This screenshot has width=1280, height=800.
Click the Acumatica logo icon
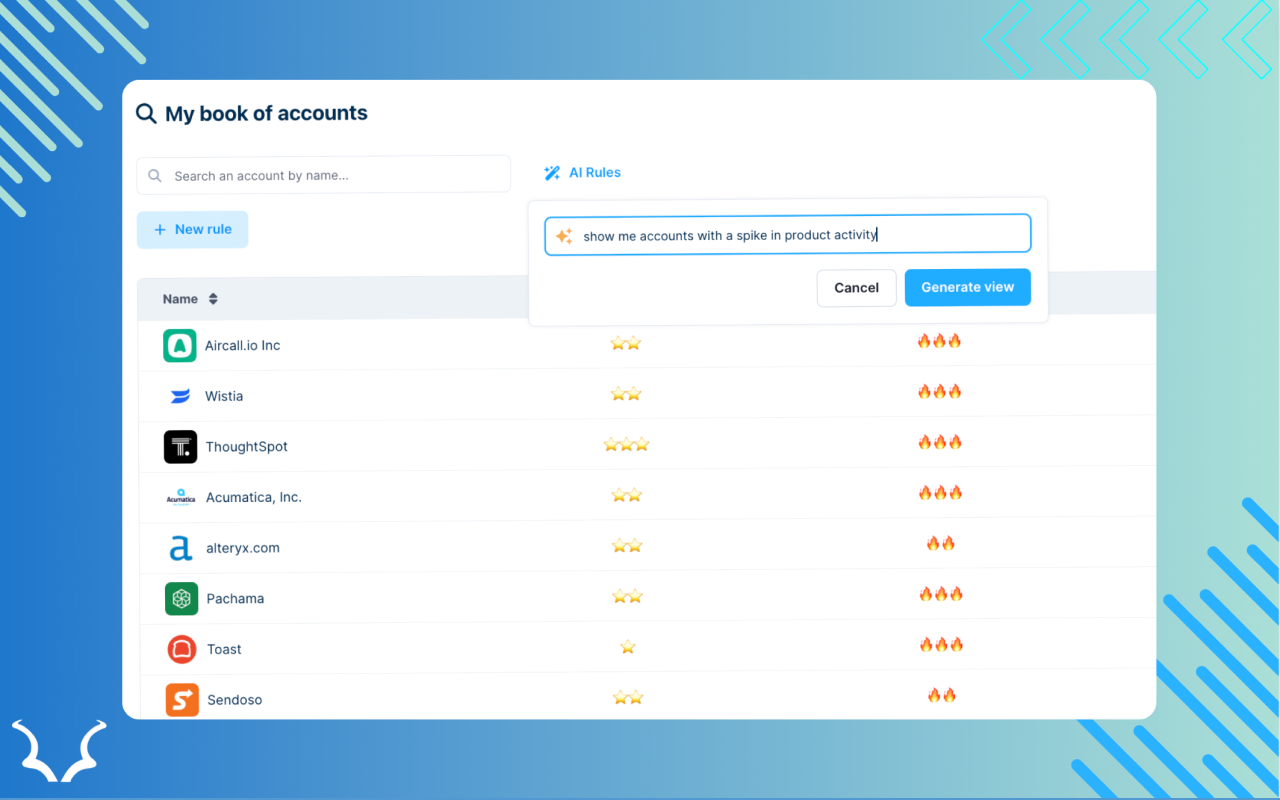pos(180,497)
